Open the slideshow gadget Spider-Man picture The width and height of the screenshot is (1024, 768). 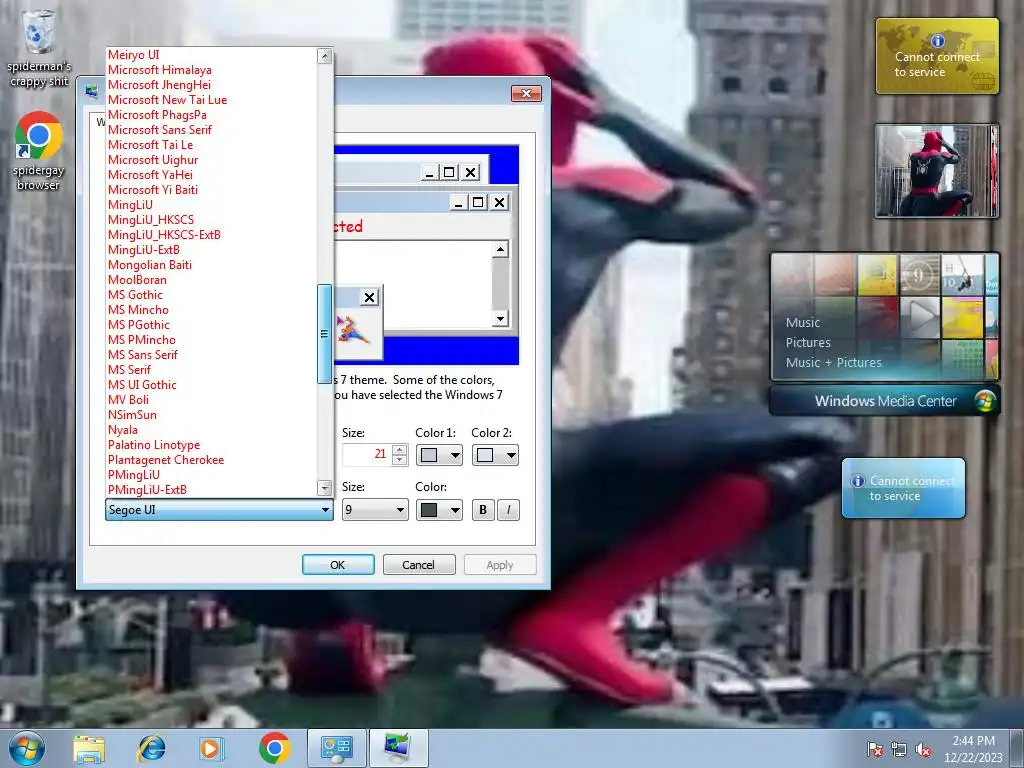(x=936, y=170)
